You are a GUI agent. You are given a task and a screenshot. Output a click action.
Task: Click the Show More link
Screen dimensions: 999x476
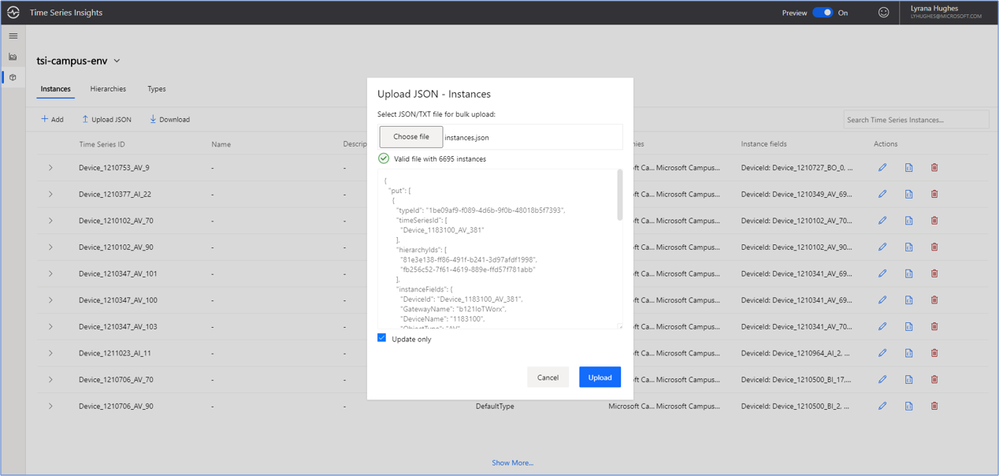click(x=512, y=463)
